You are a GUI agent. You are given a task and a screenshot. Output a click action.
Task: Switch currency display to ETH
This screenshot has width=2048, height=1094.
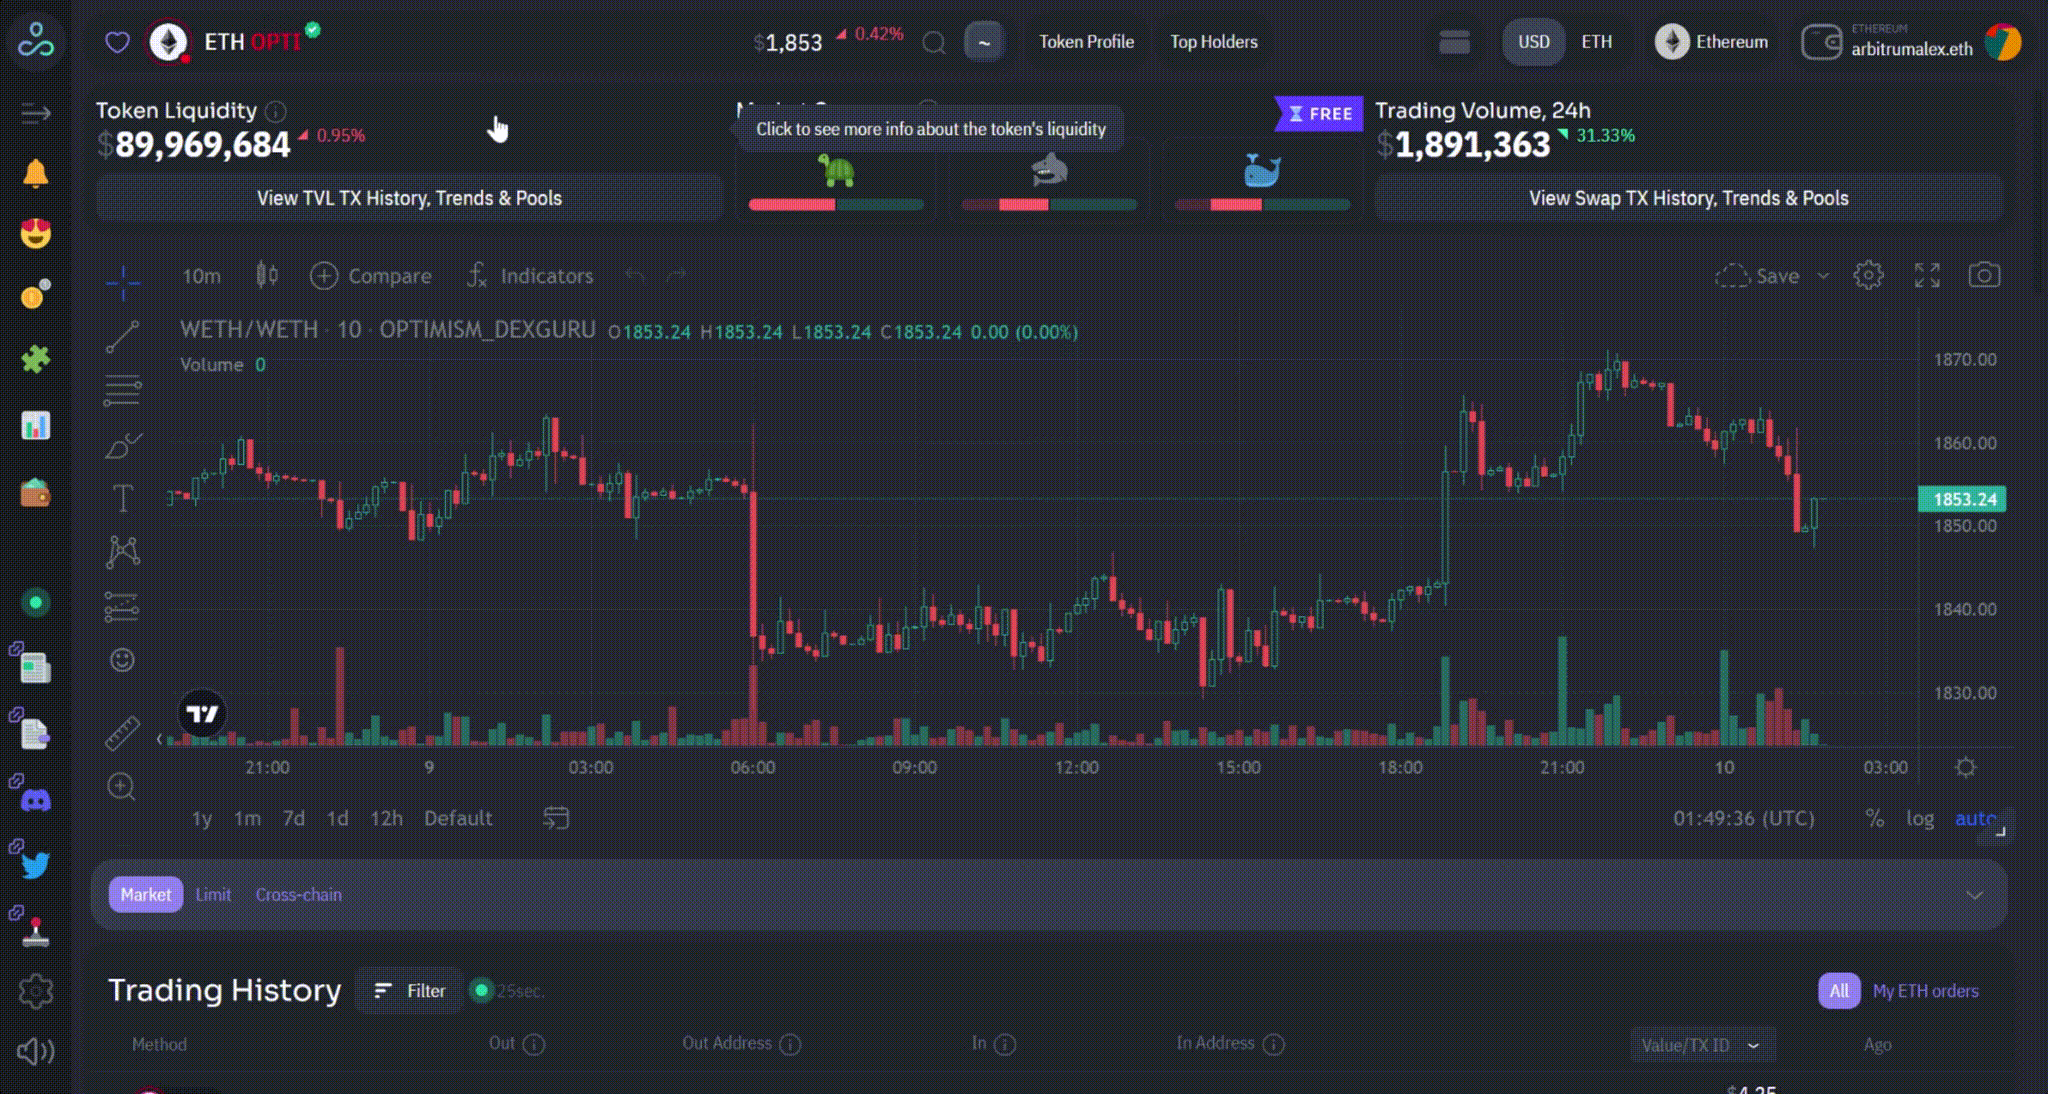[1596, 42]
